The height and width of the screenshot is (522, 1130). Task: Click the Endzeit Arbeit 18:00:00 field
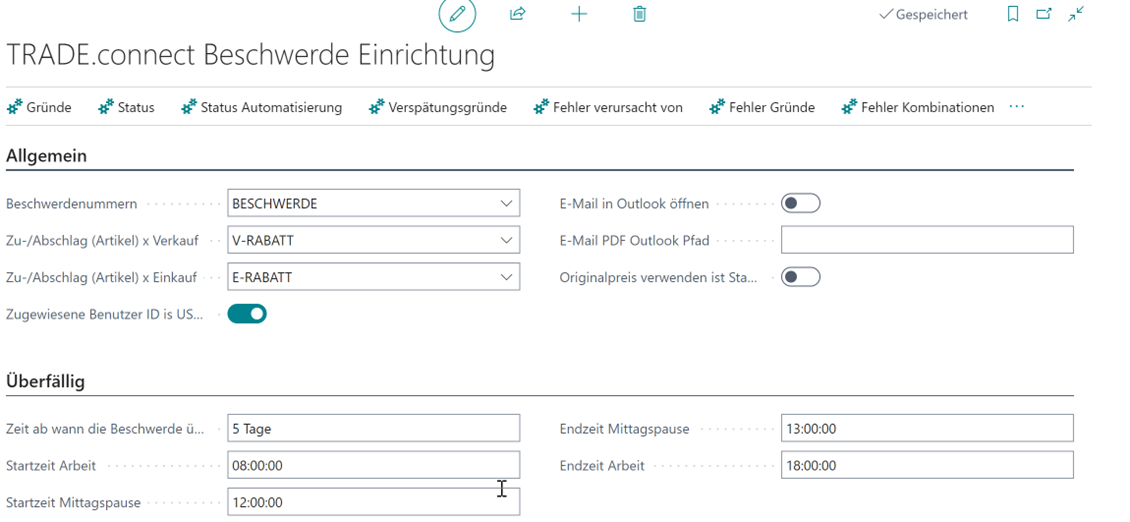[x=927, y=465]
